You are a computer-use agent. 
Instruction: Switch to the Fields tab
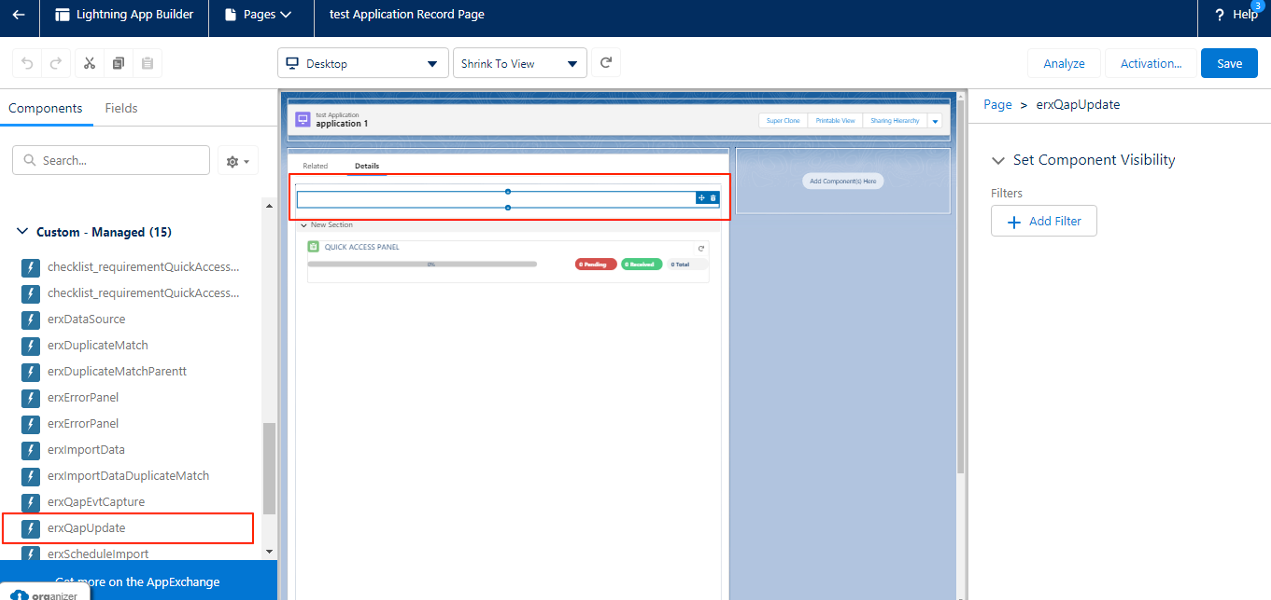[121, 108]
